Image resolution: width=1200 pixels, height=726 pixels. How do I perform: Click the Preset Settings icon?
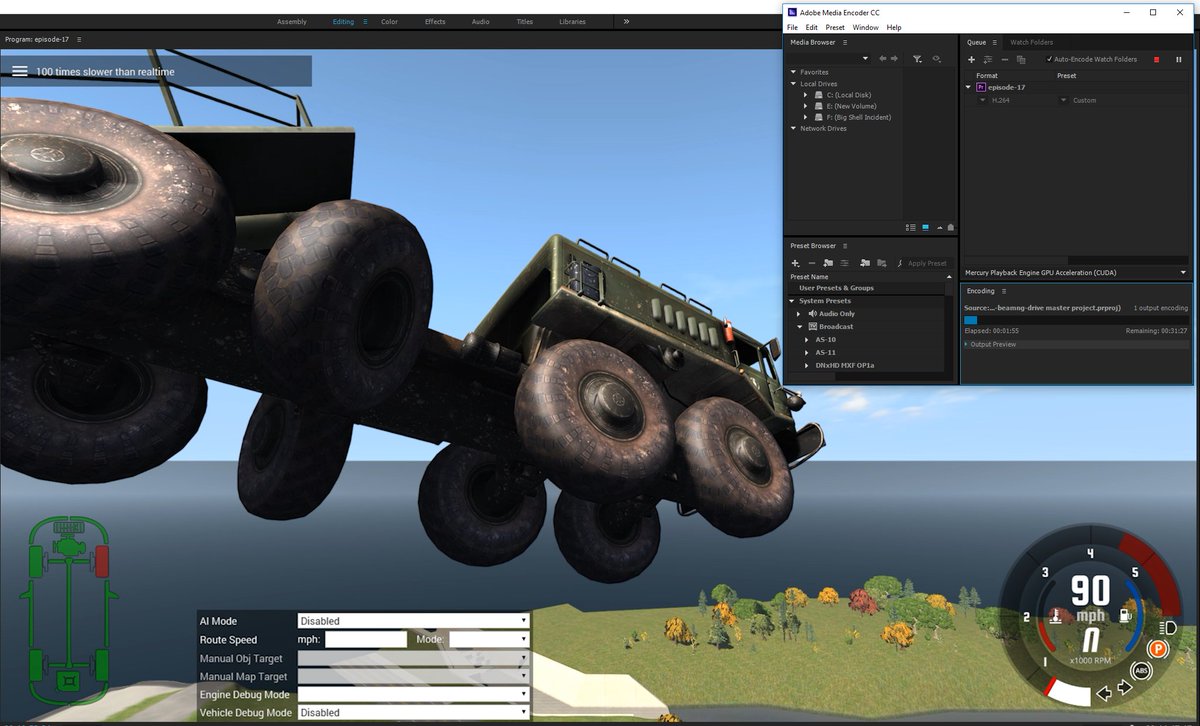[845, 263]
